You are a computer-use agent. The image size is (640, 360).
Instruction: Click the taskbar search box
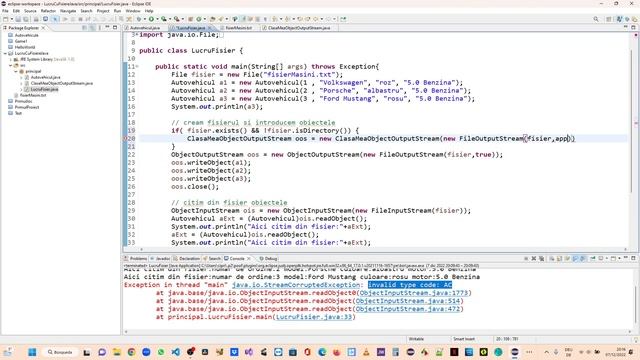[60, 352]
